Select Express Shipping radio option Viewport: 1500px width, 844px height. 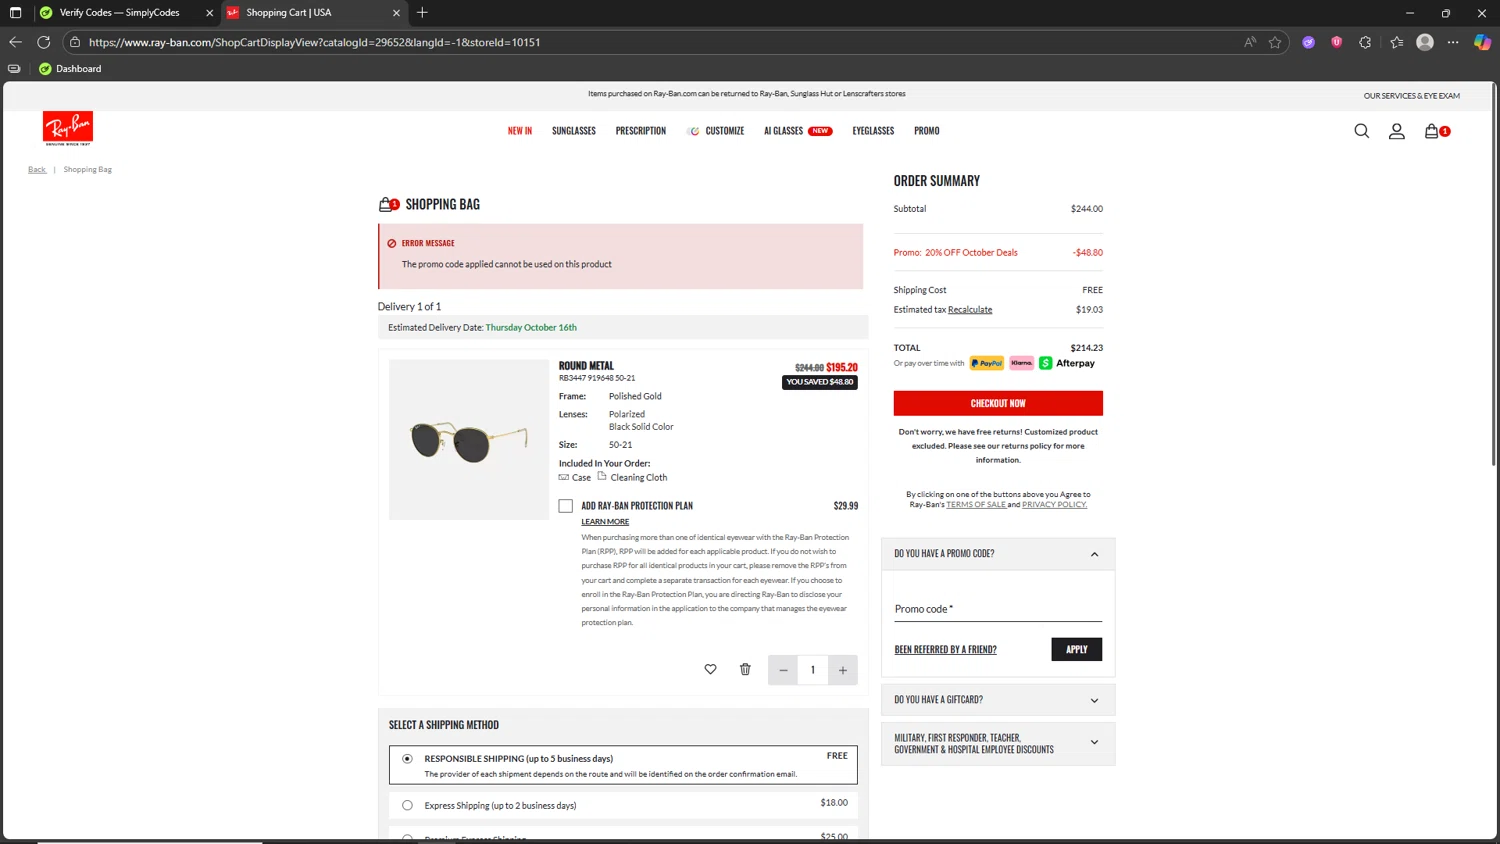(407, 805)
